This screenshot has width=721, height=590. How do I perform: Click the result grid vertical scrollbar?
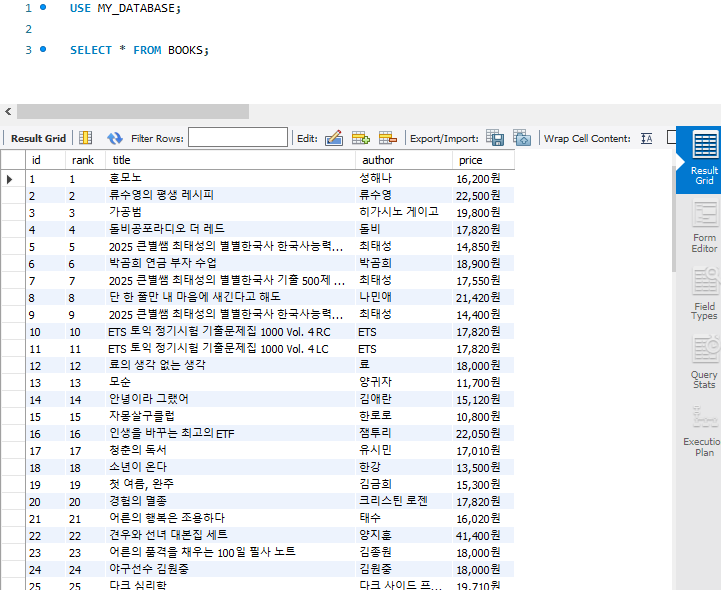(673, 218)
